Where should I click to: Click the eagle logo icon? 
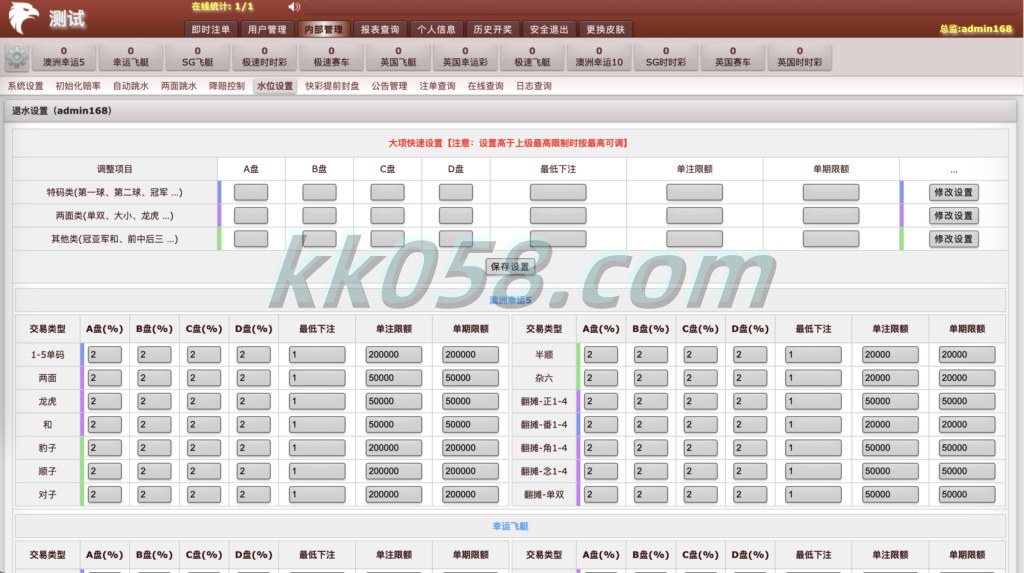click(24, 18)
